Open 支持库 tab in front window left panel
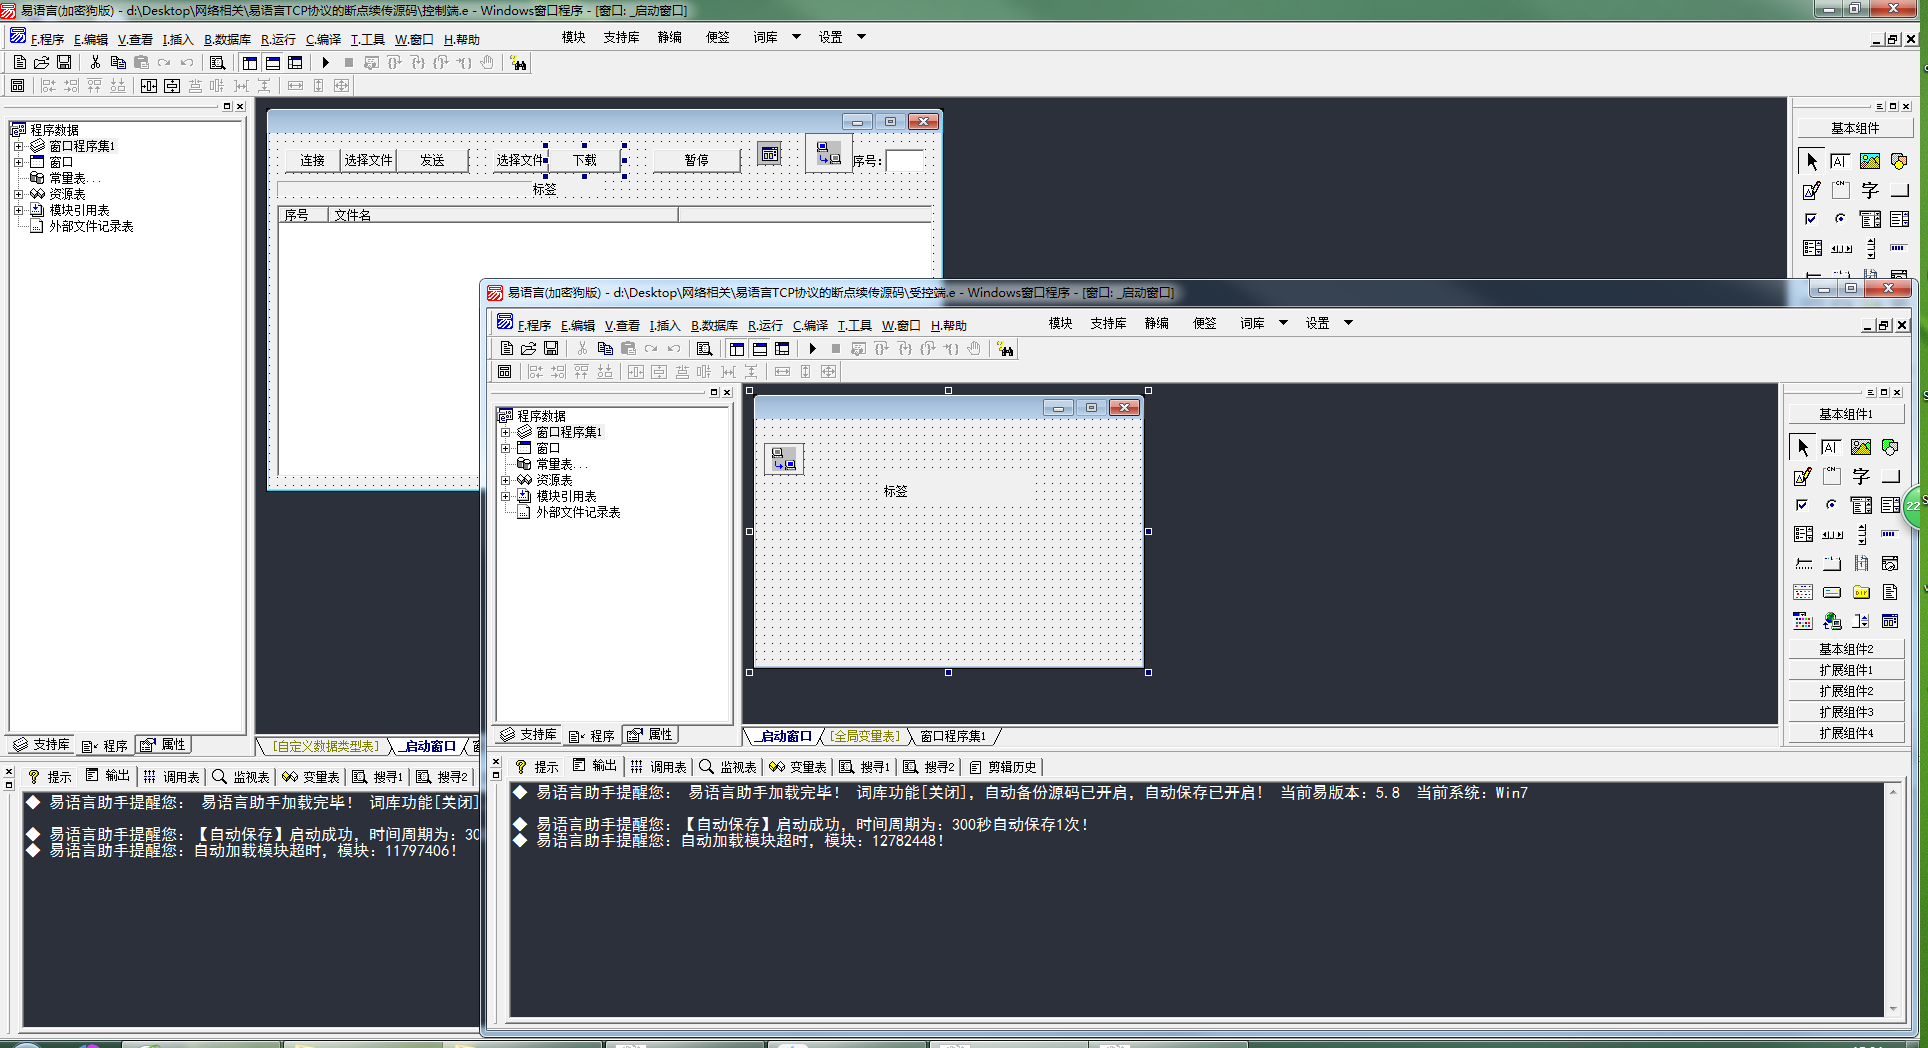This screenshot has width=1928, height=1048. coord(528,735)
